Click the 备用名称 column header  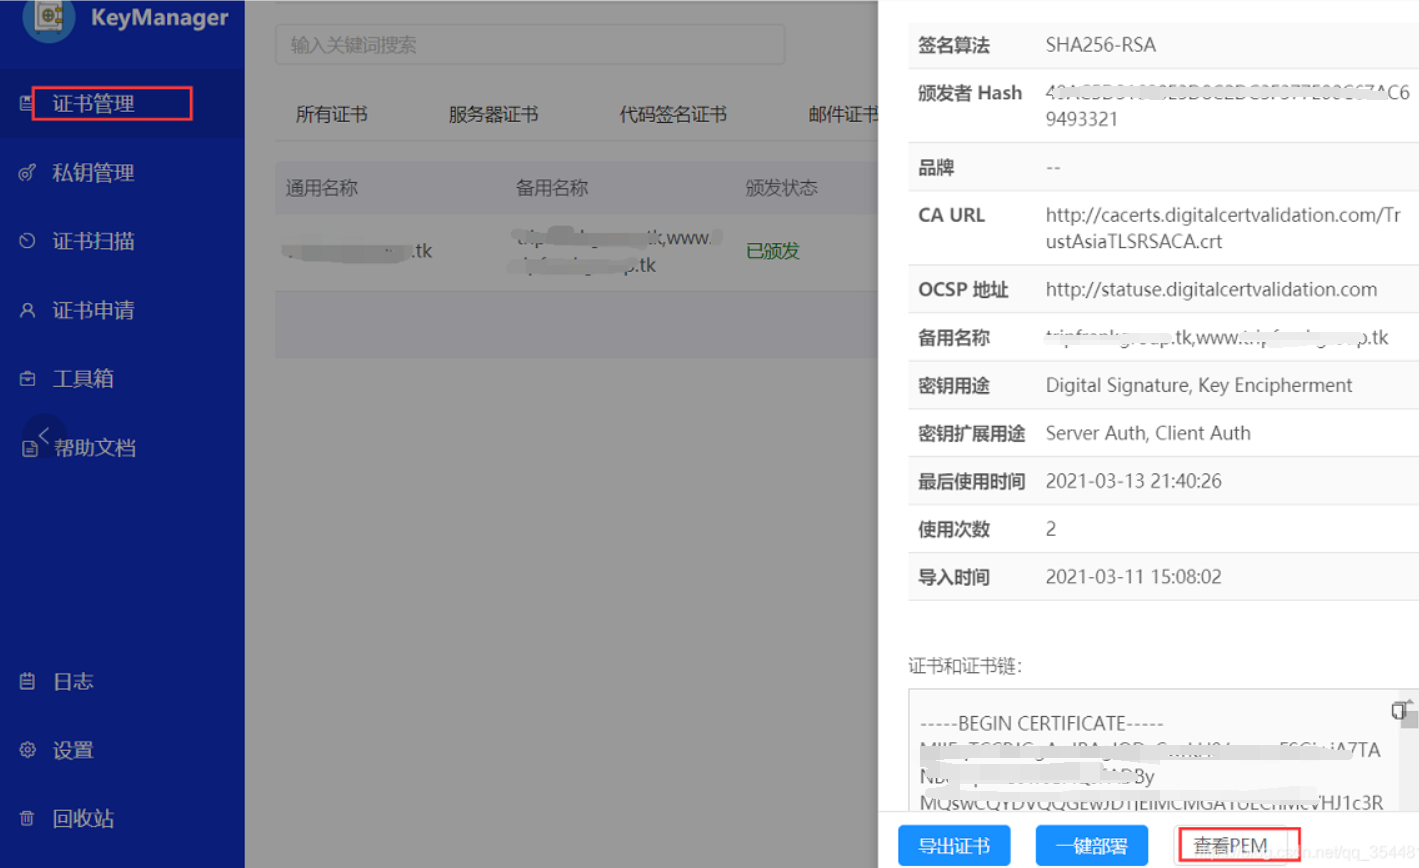552,188
